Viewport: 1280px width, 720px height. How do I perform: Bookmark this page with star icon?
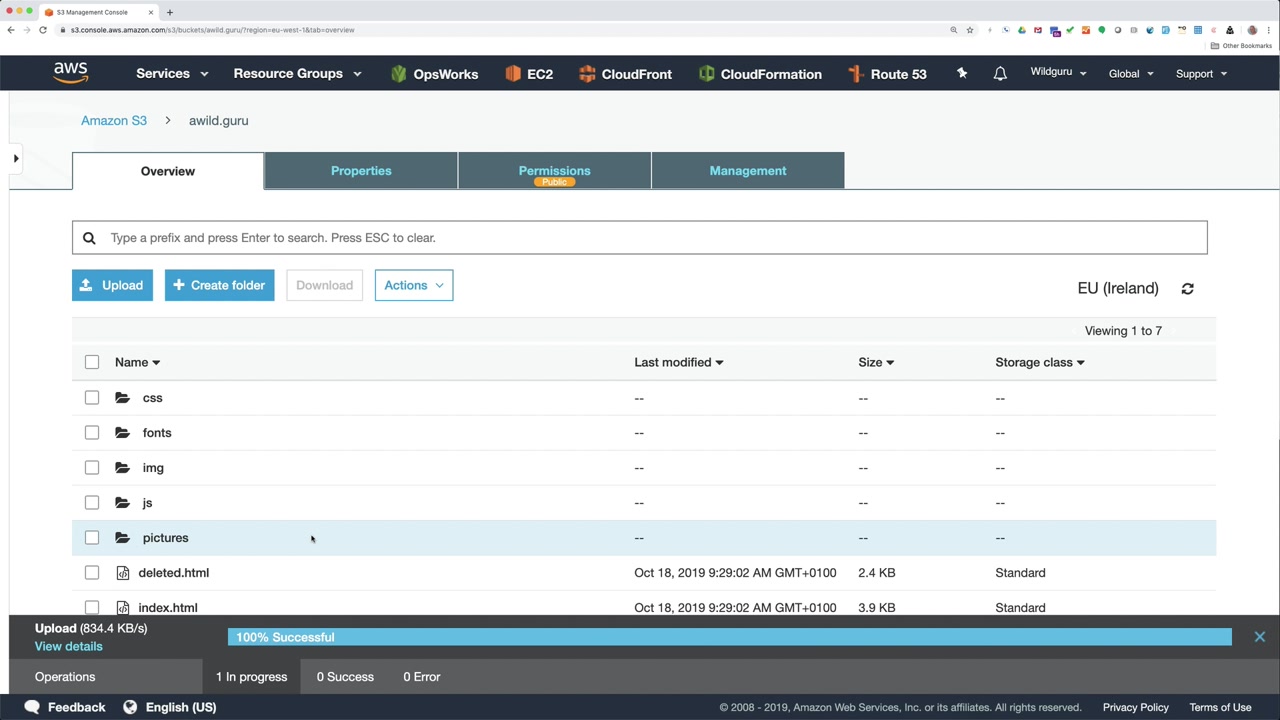click(970, 30)
